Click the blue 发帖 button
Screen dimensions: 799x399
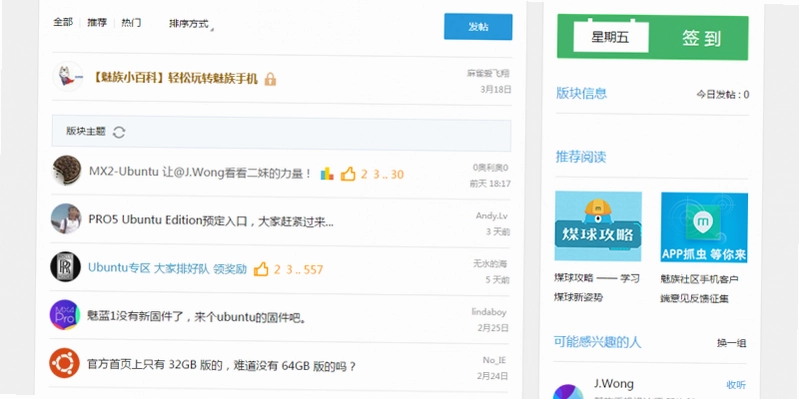click(x=478, y=26)
